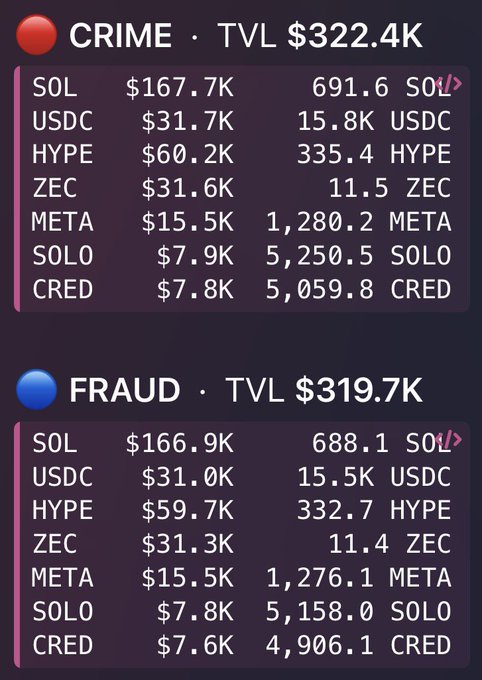This screenshot has height=680, width=482.
Task: Click the code icon in FRAUD block
Action: coord(448,440)
